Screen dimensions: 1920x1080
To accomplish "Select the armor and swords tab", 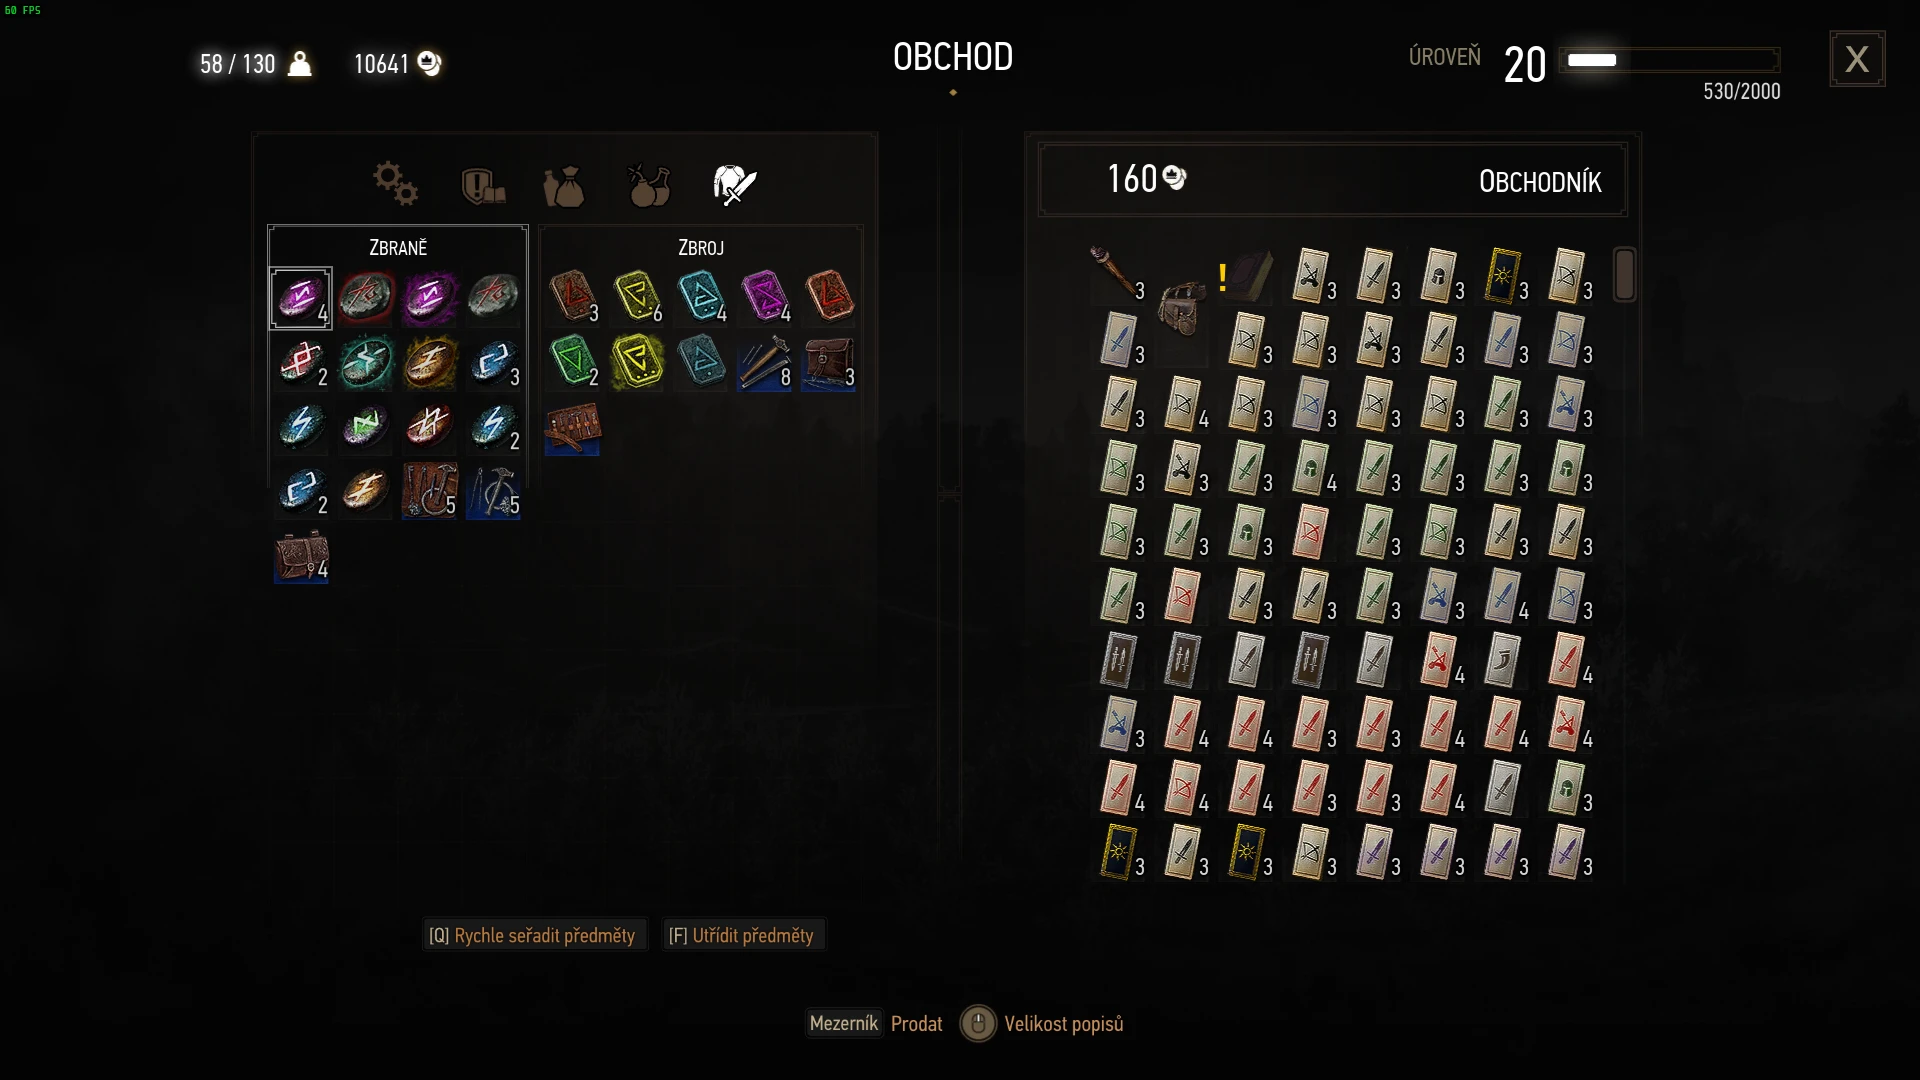I will coord(735,185).
